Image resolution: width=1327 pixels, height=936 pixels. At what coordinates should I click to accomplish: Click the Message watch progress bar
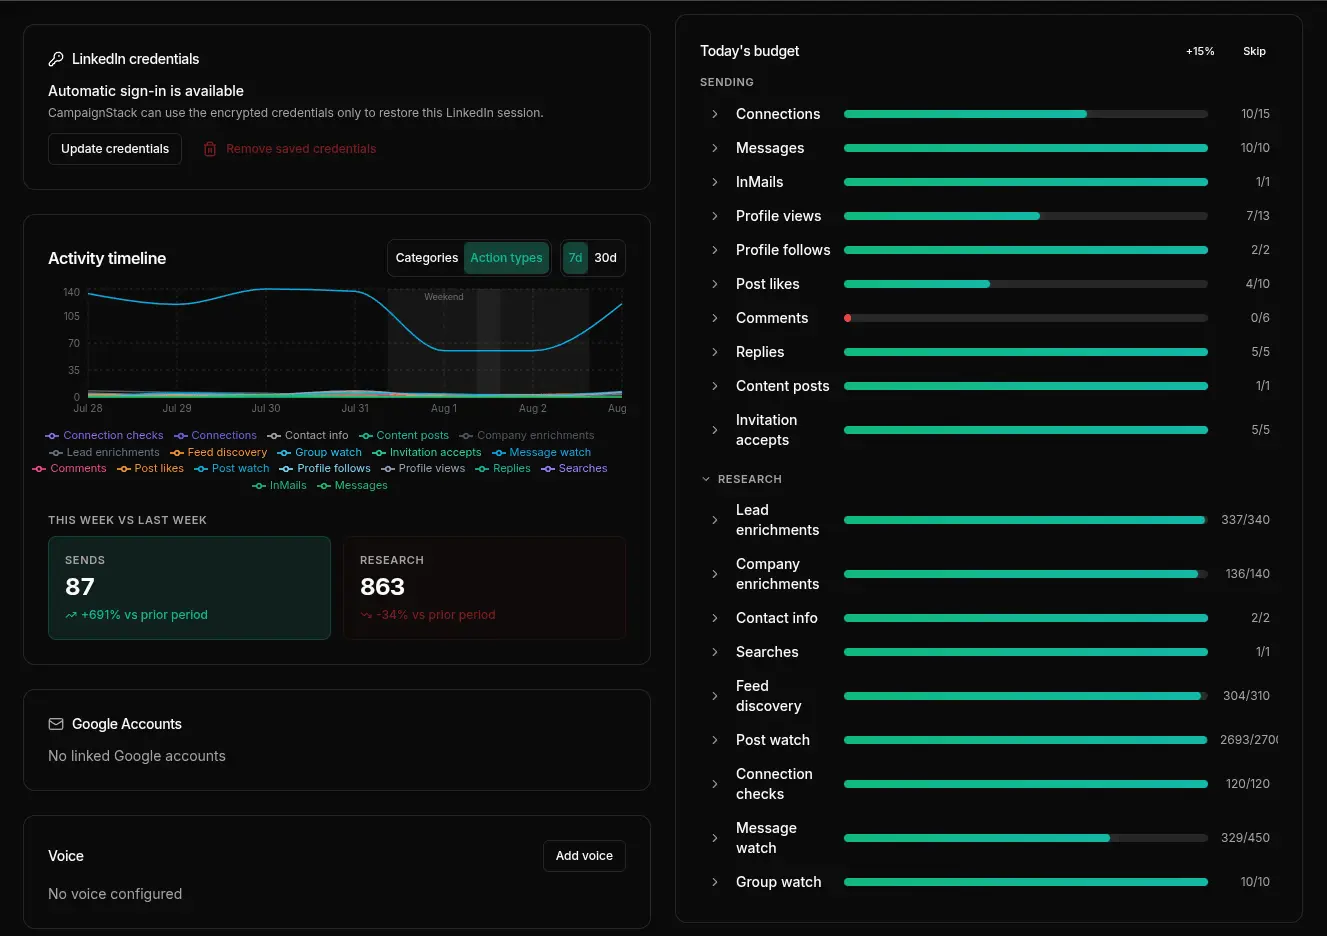(1026, 838)
